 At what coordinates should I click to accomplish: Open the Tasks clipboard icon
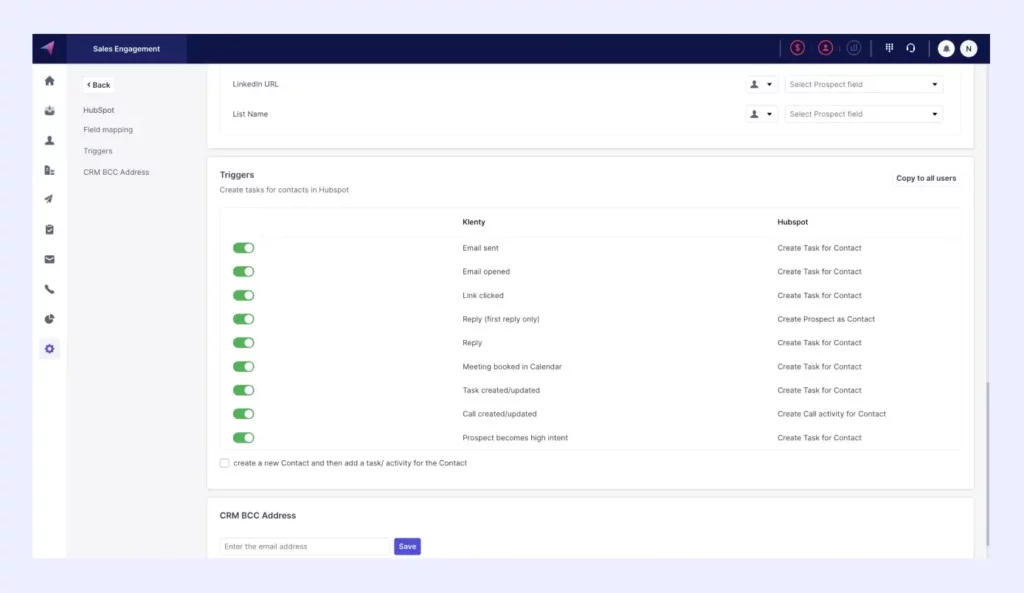pyautogui.click(x=48, y=229)
